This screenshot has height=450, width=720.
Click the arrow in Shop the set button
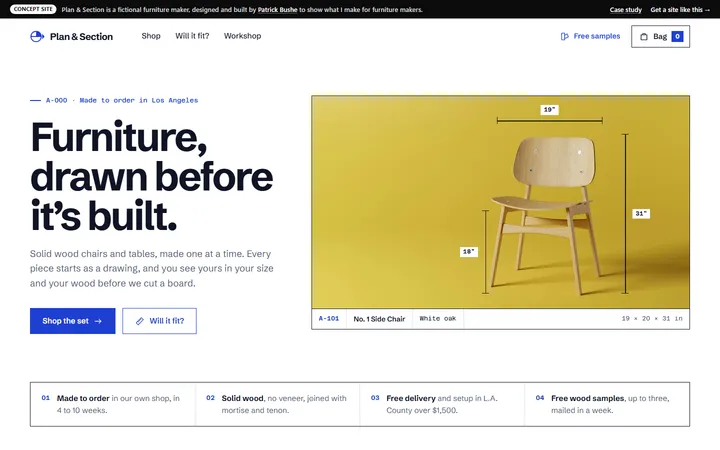click(98, 321)
